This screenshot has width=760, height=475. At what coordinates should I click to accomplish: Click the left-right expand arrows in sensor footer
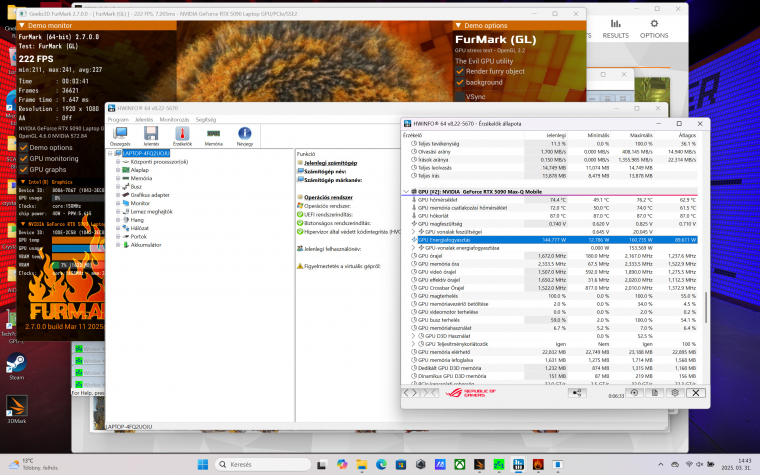411,393
